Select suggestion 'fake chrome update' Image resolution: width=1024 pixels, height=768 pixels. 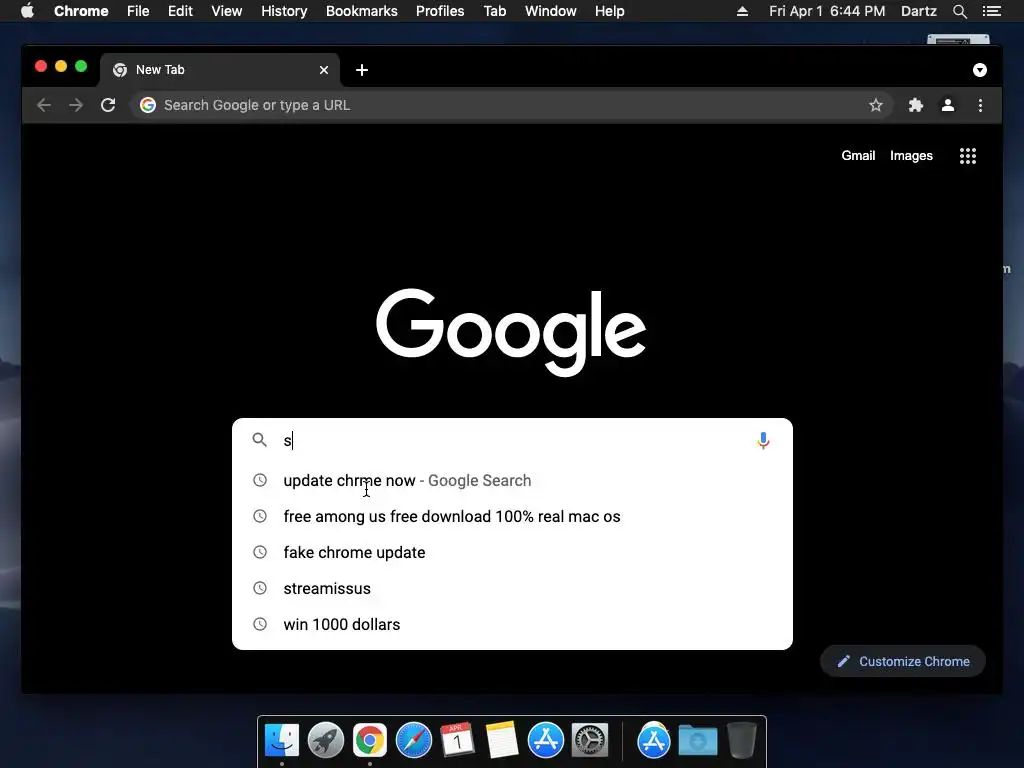point(513,552)
